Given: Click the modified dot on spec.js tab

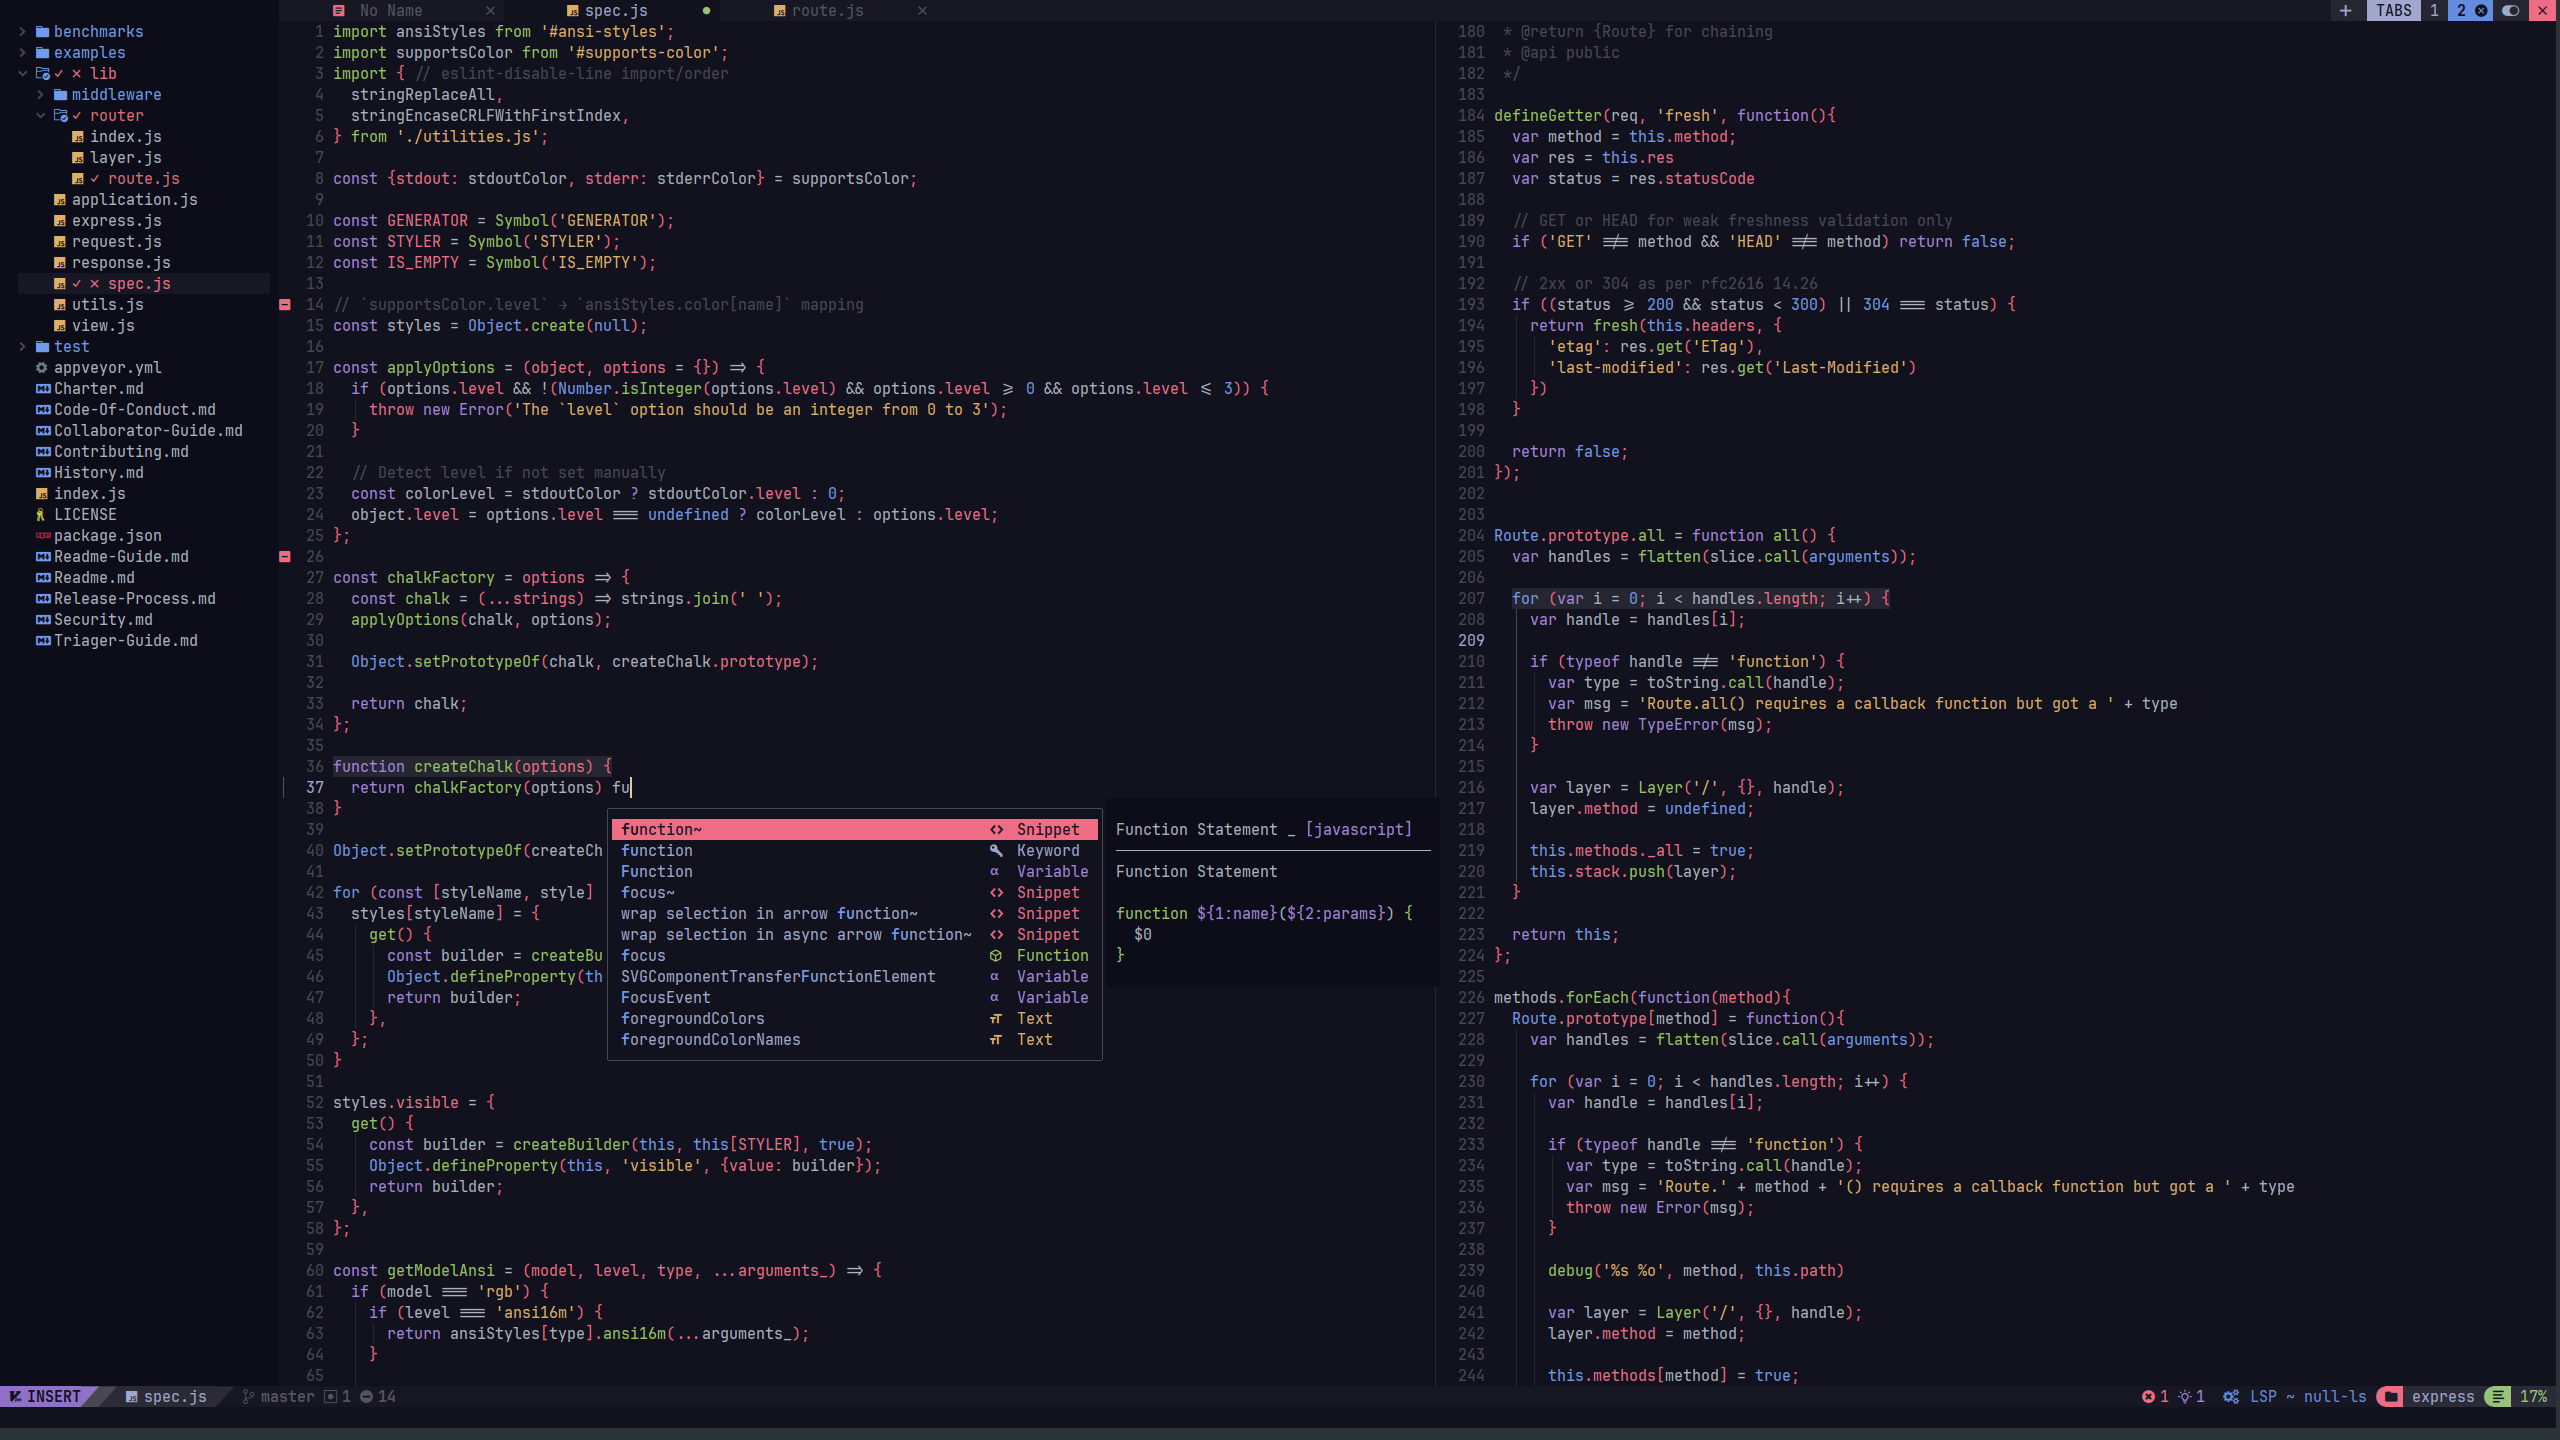Looking at the screenshot, I should click(x=706, y=10).
